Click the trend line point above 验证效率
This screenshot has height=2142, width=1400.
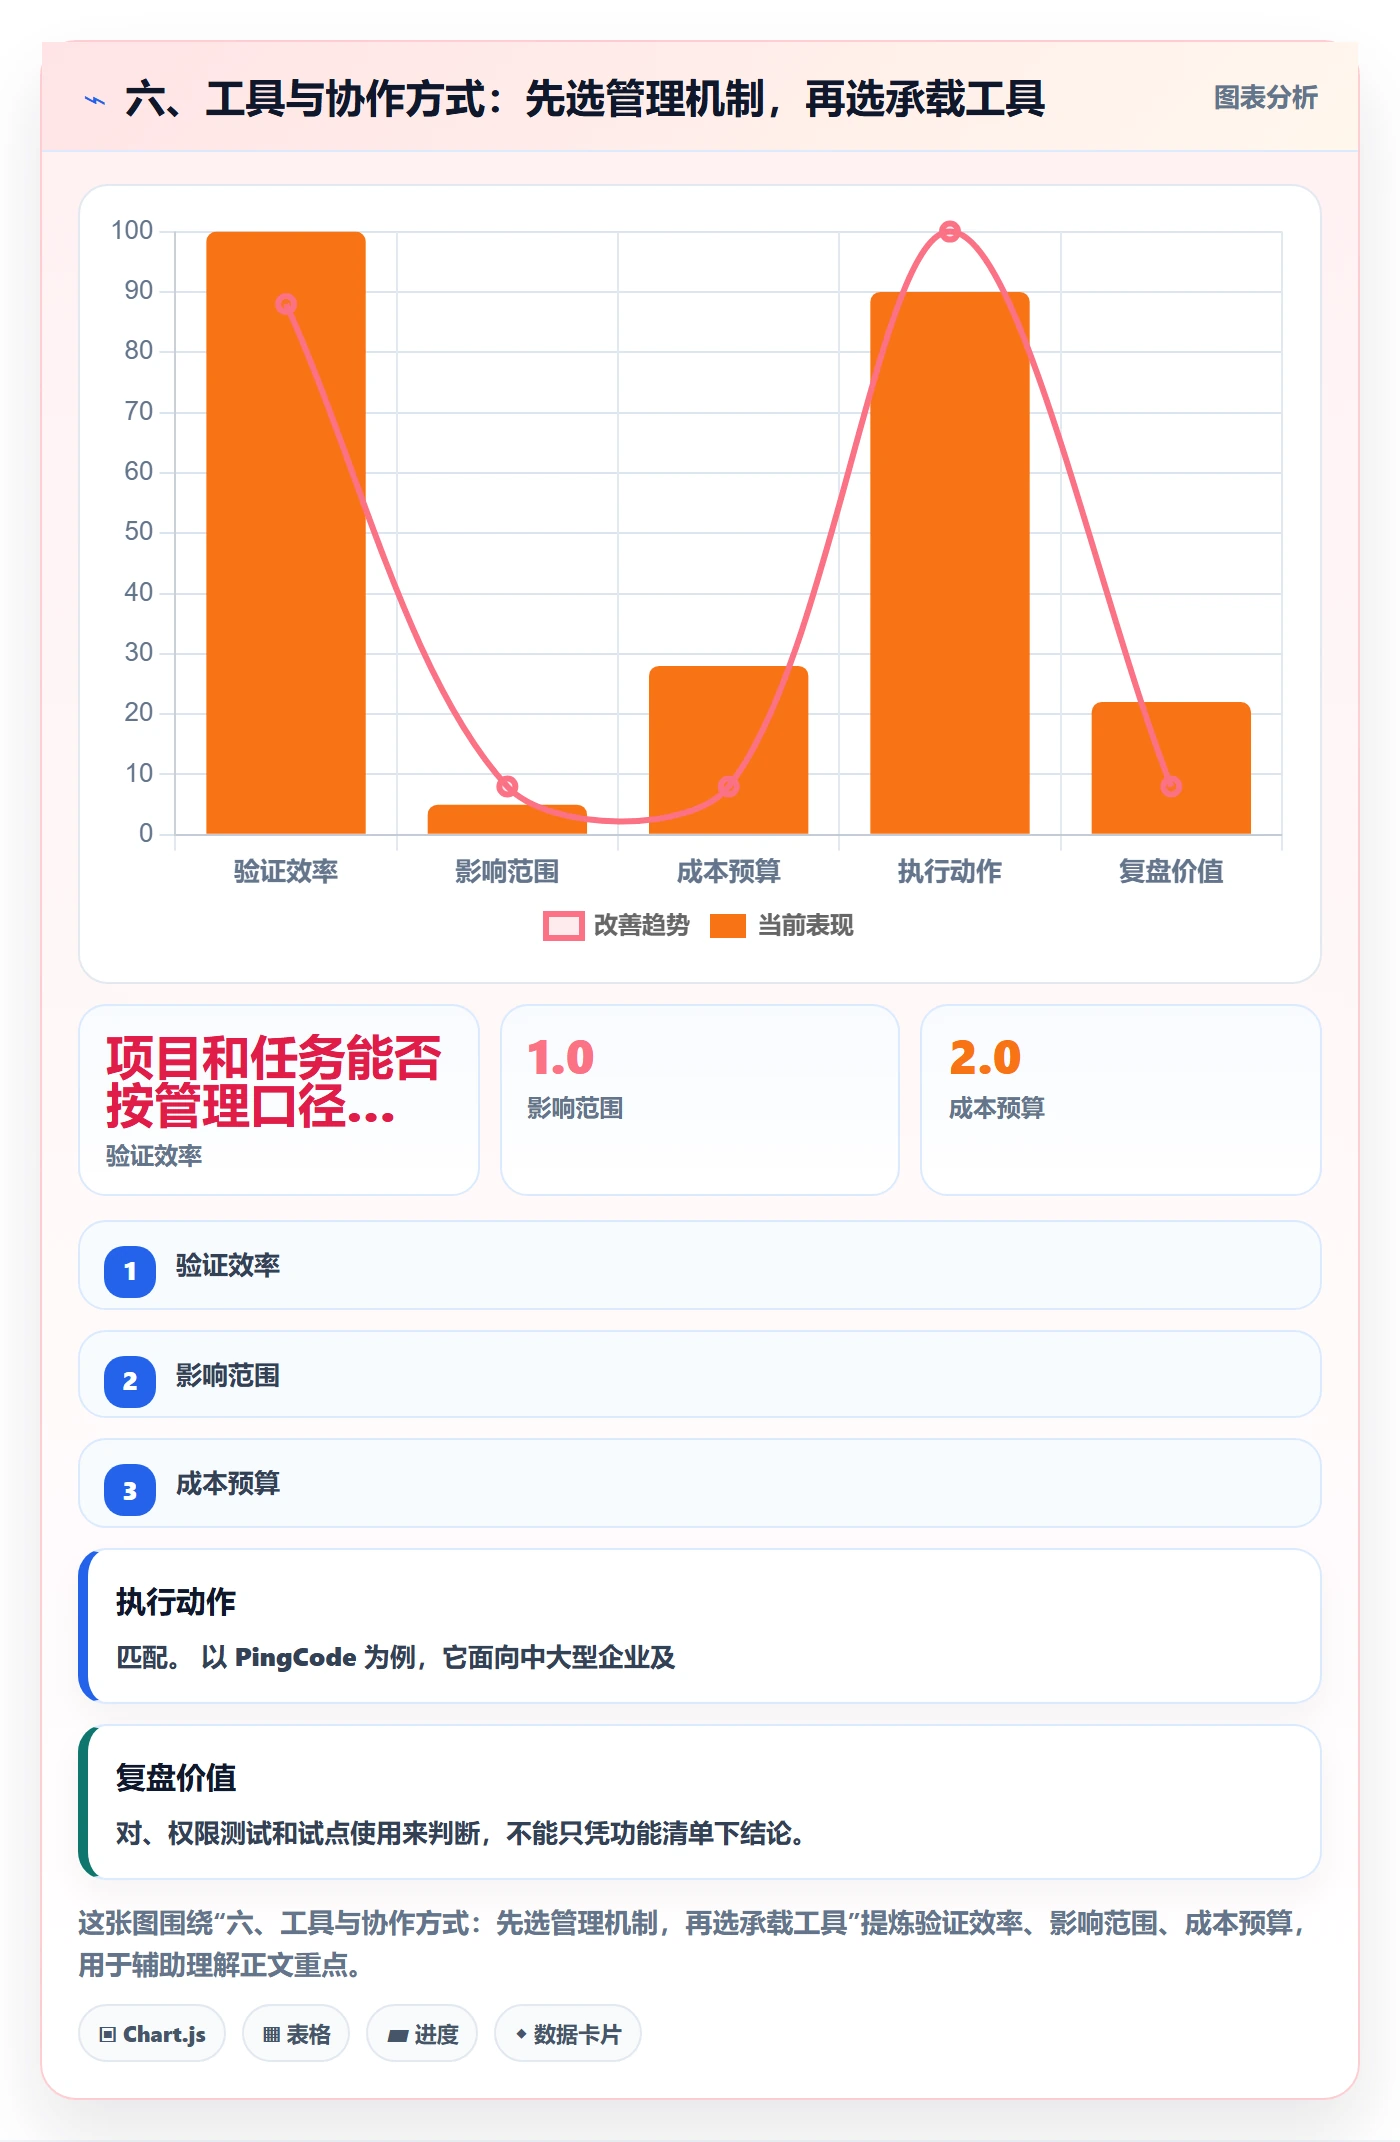click(286, 304)
